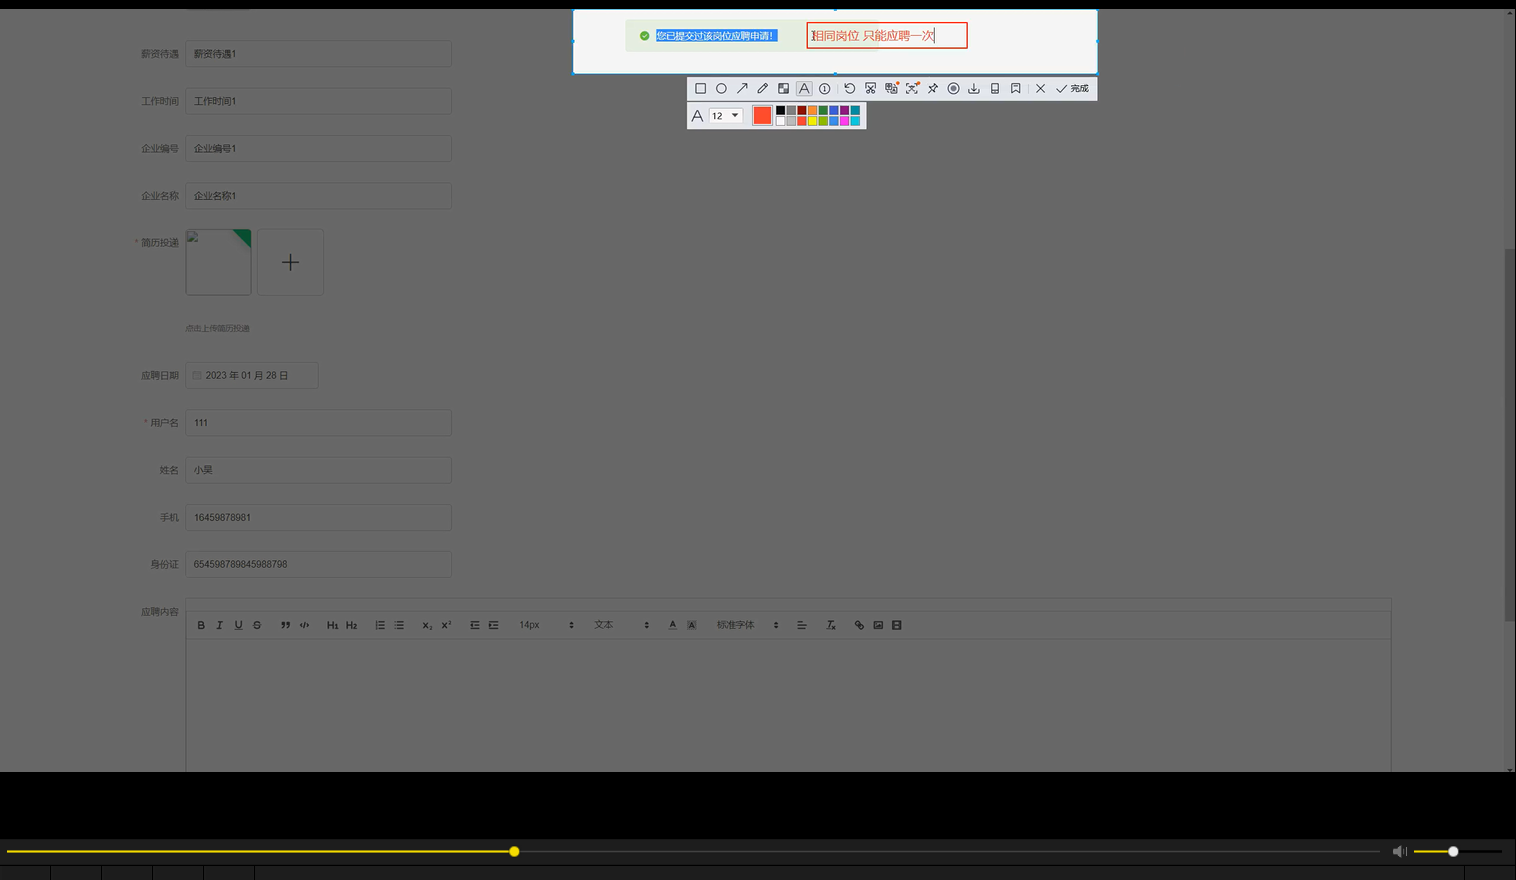Insert a video in the editor
1516x880 pixels.
897,625
